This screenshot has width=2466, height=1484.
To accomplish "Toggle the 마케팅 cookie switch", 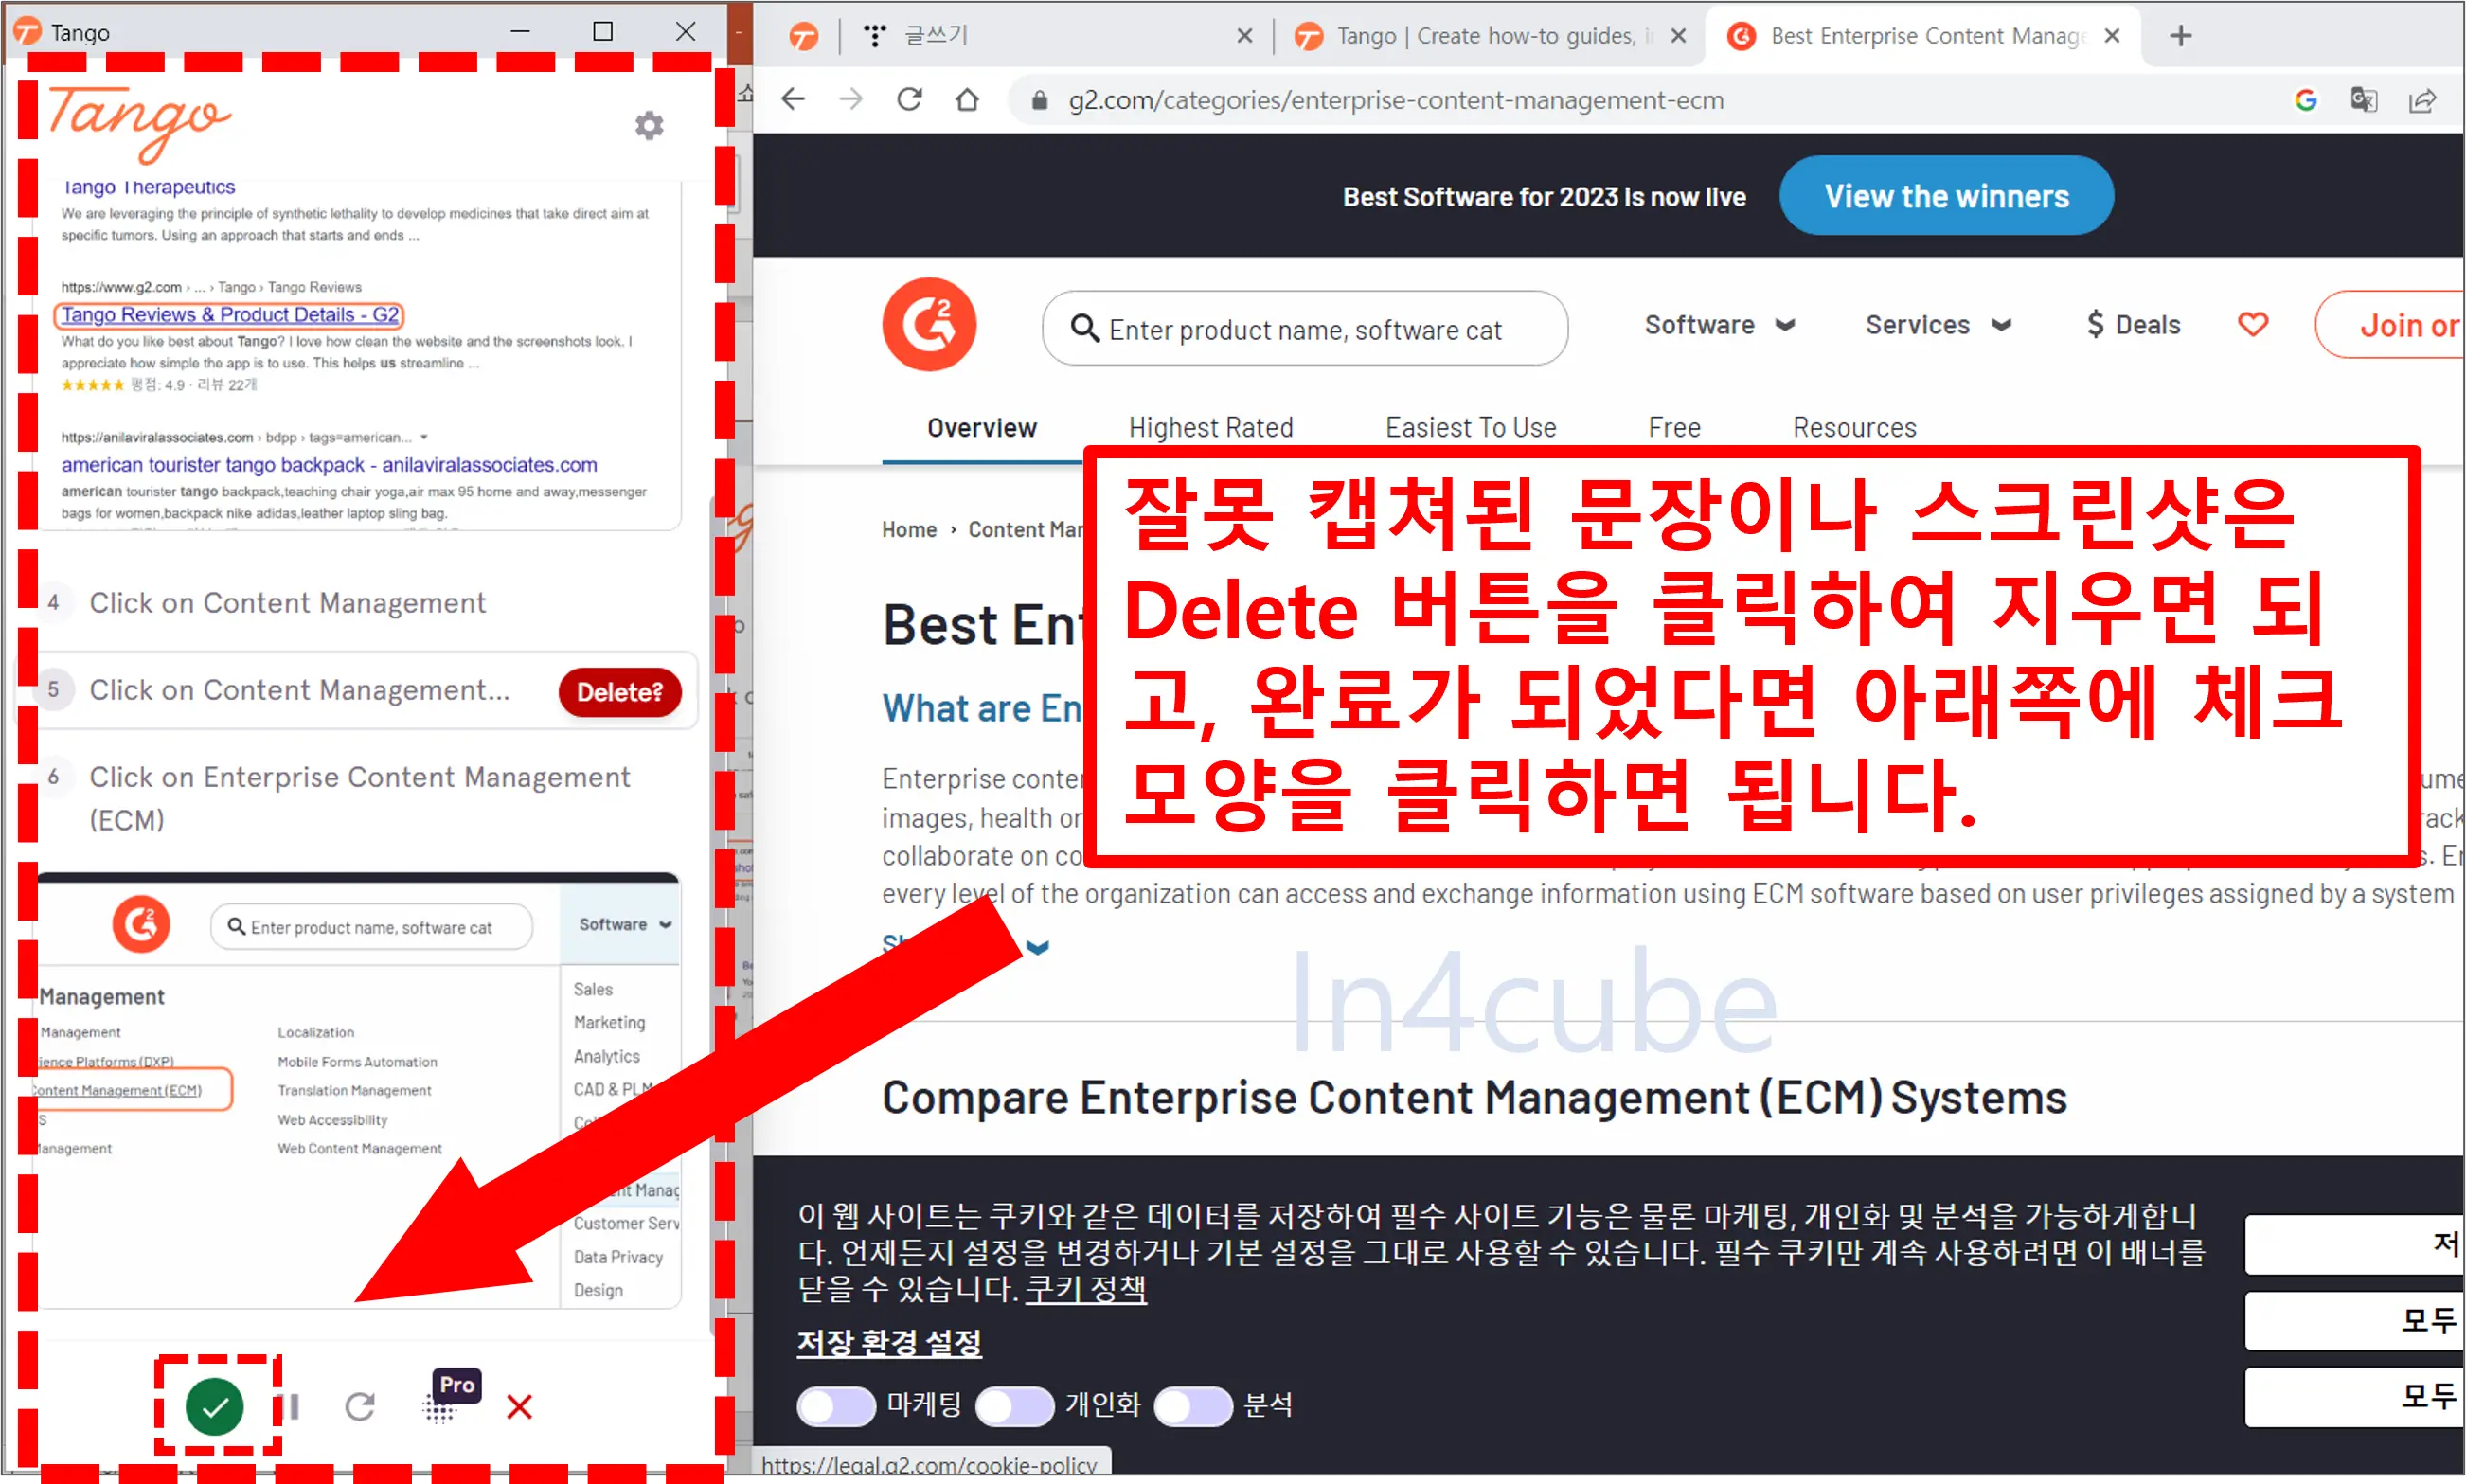I will (x=836, y=1406).
